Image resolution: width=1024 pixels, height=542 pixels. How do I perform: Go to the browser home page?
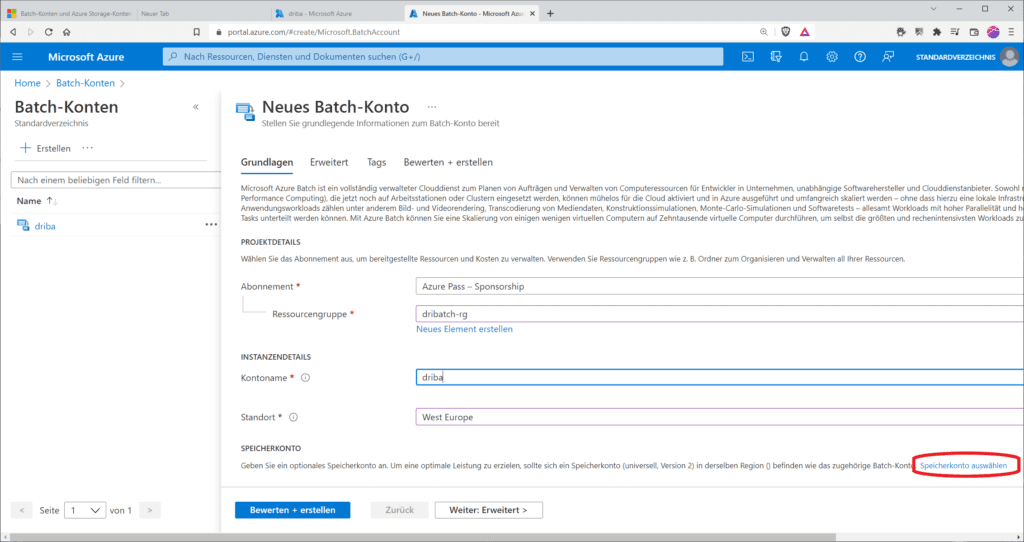pos(67,31)
